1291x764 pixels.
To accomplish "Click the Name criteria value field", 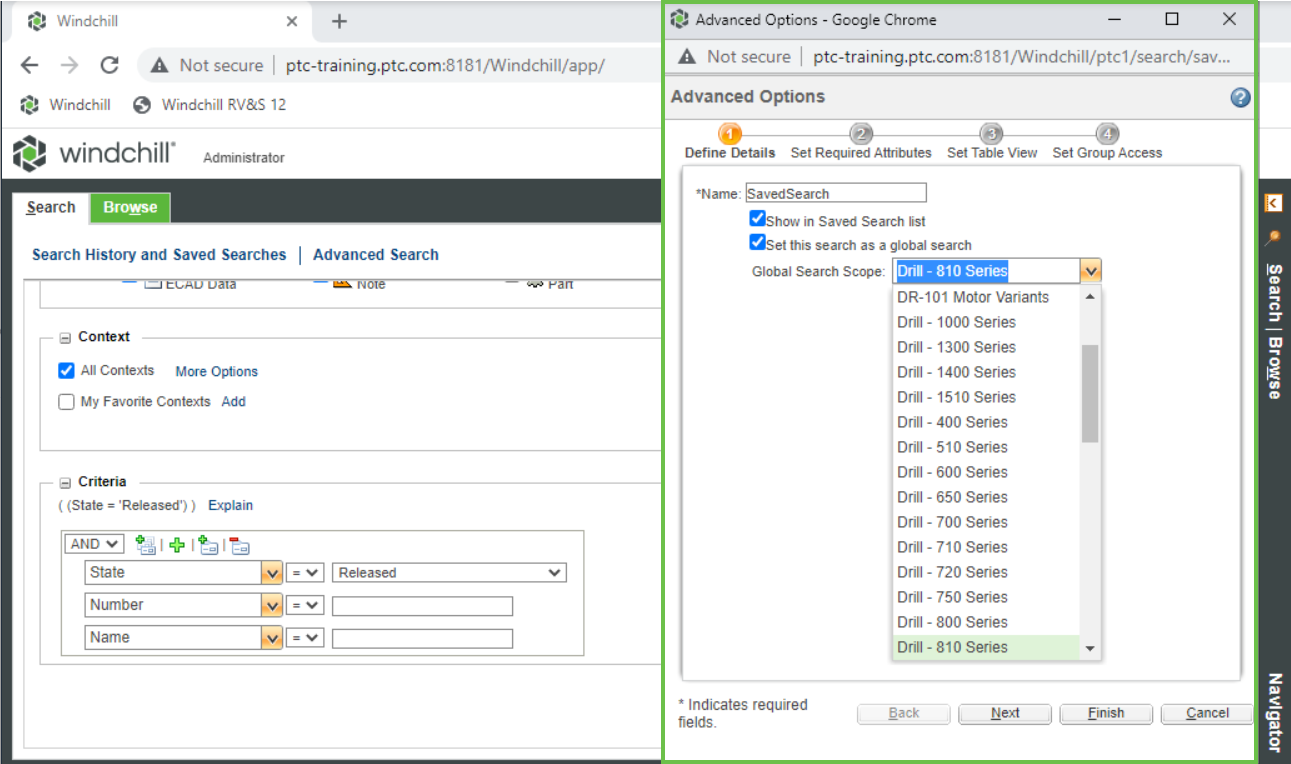I will click(422, 638).
